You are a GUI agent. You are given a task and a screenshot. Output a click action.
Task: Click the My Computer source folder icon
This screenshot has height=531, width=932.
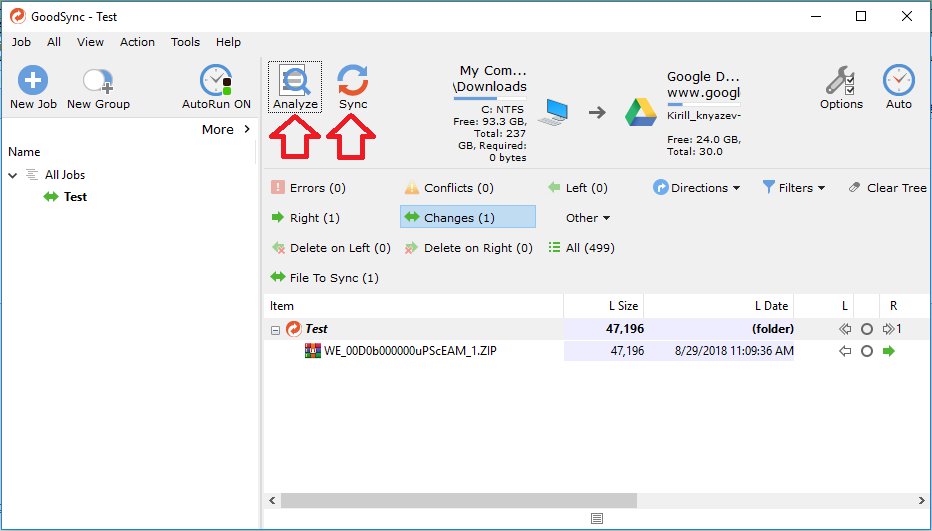click(553, 112)
